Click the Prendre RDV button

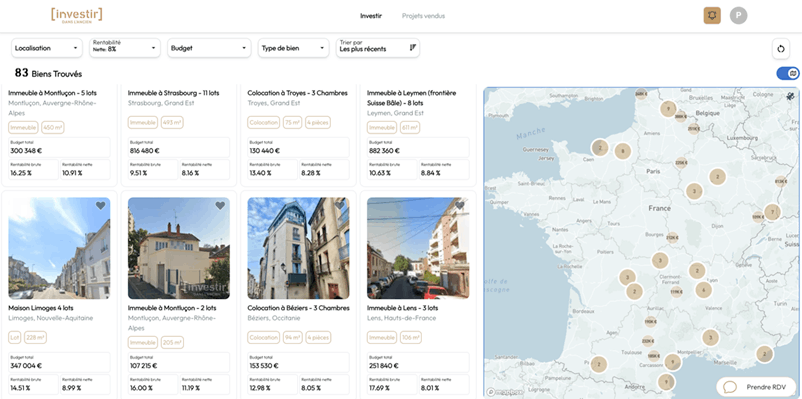pos(756,387)
